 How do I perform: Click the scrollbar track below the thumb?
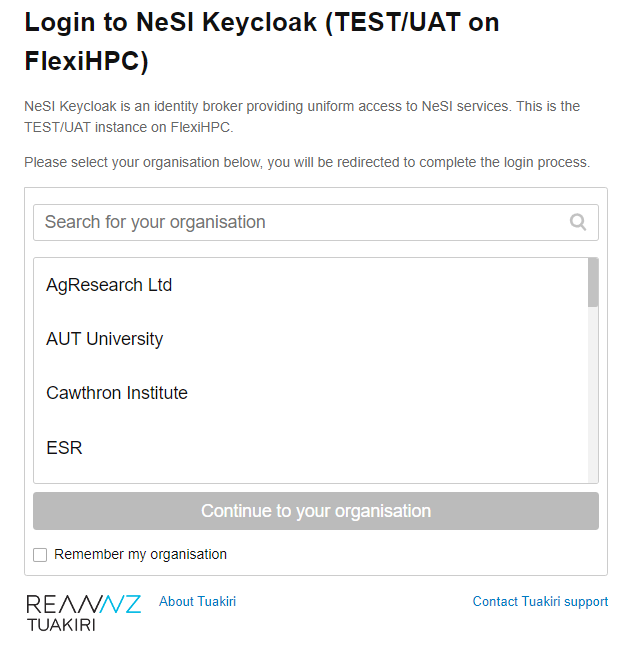coord(593,400)
